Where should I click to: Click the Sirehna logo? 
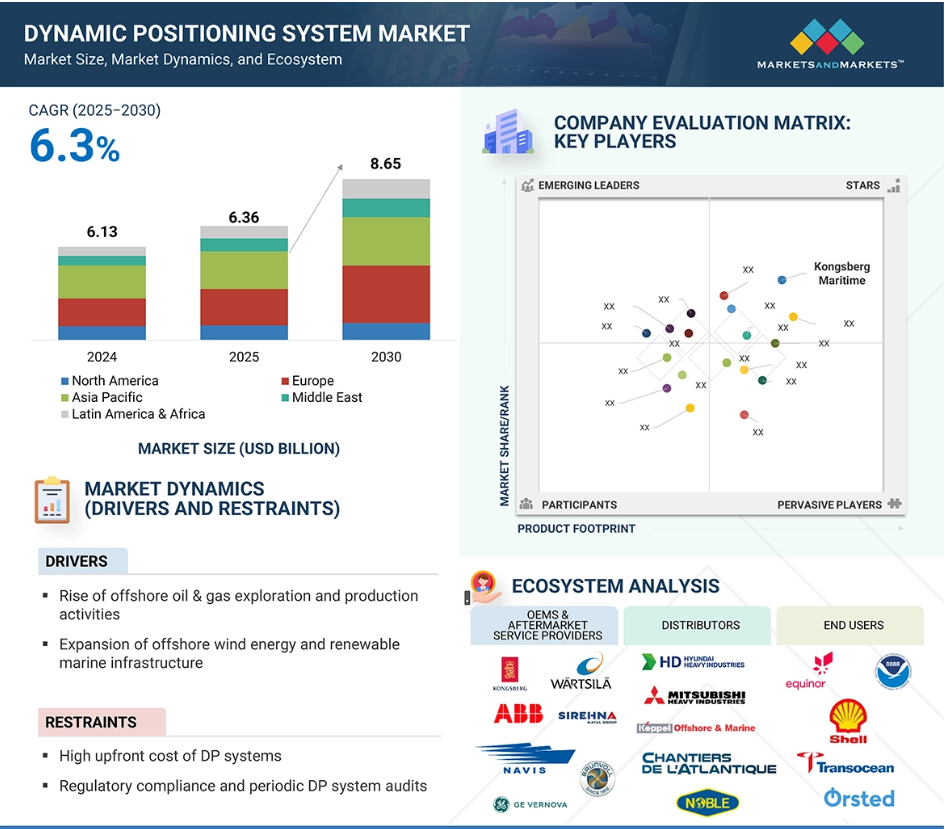pos(588,716)
